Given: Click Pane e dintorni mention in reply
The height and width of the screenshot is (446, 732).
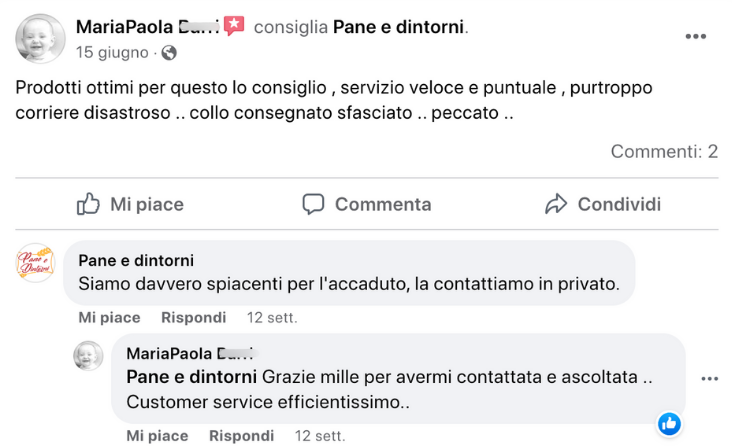Looking at the screenshot, I should tap(191, 377).
